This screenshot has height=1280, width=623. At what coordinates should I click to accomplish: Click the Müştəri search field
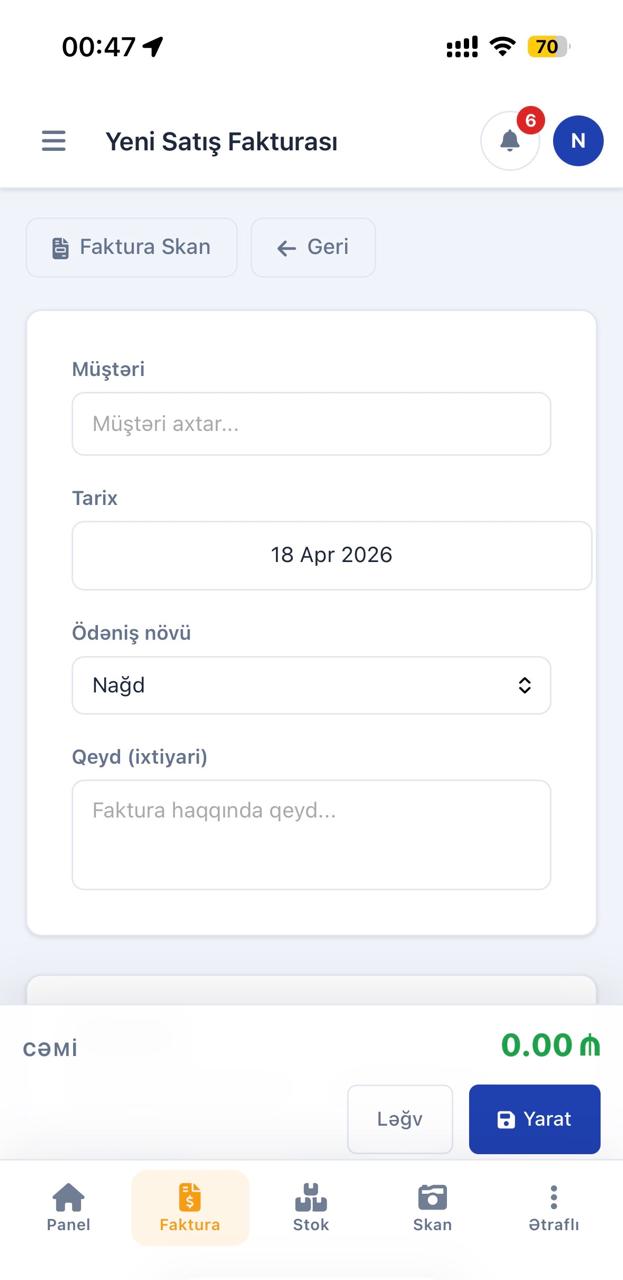(x=311, y=423)
